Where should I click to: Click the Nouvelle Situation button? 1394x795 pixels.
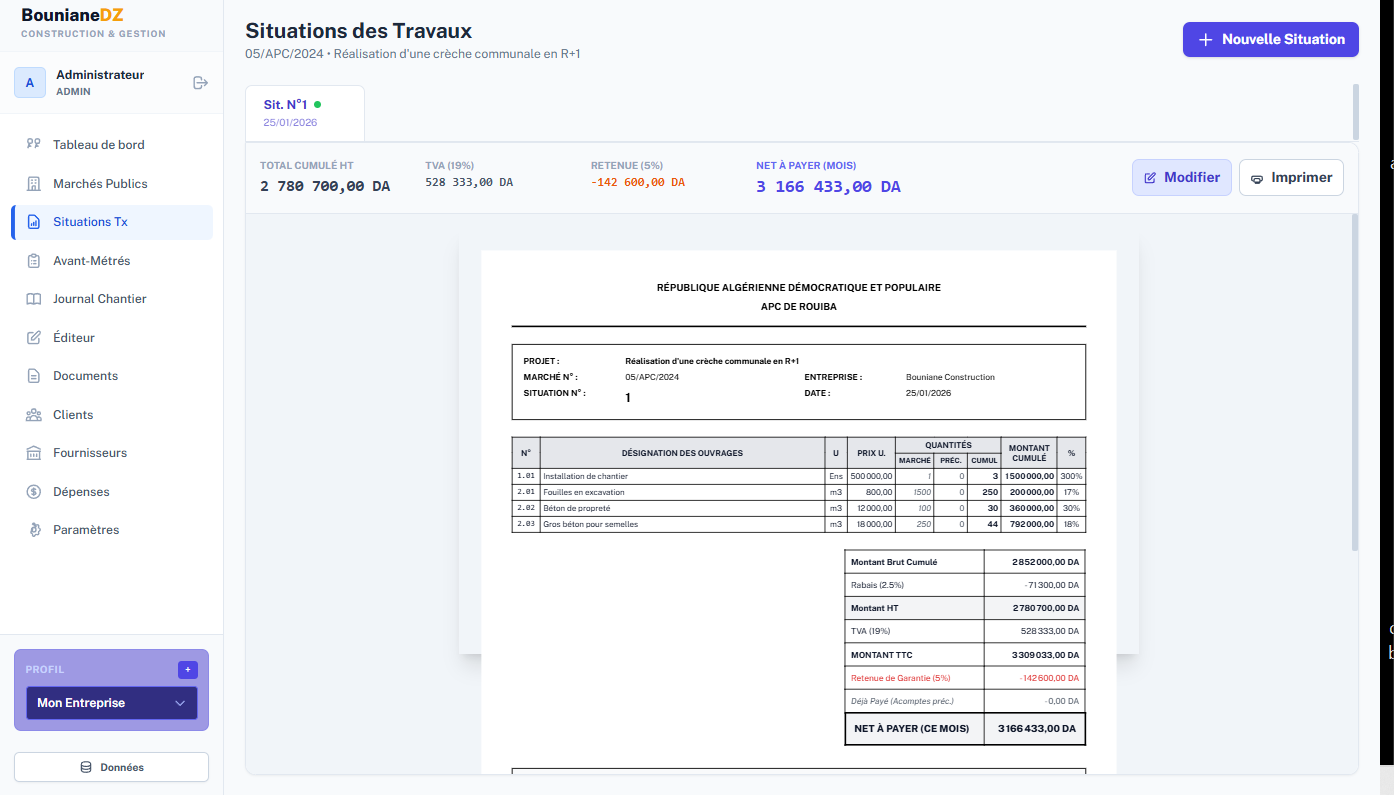tap(1270, 39)
